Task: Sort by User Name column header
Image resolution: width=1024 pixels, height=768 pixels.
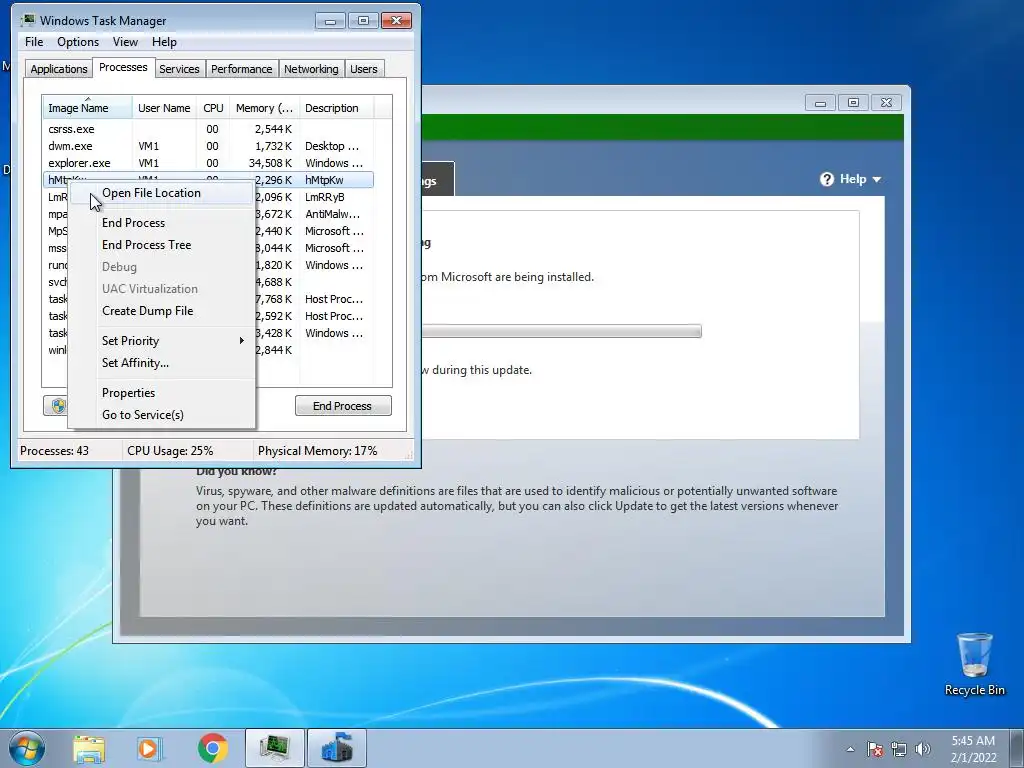Action: click(x=164, y=108)
